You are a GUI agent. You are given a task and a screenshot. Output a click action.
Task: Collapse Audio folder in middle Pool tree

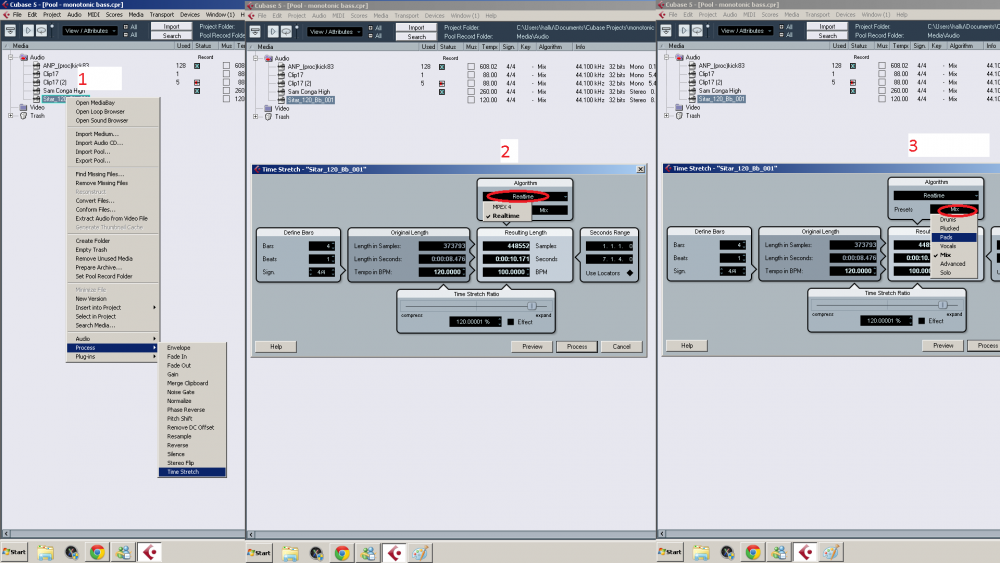coord(256,58)
